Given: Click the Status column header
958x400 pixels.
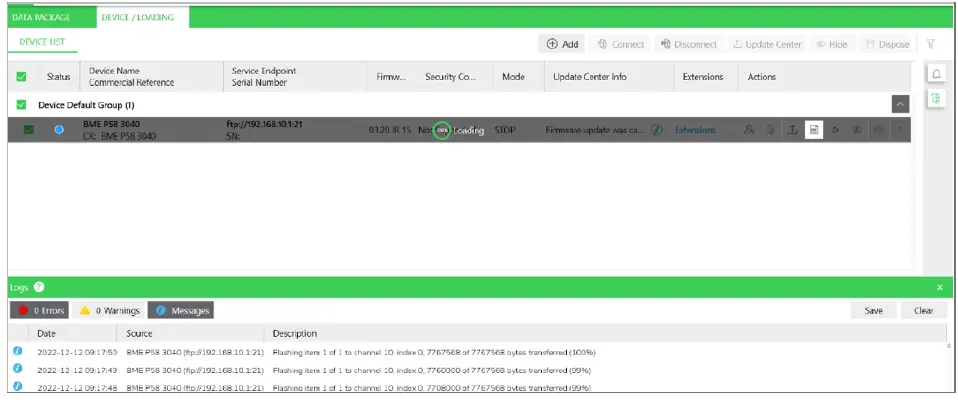Looking at the screenshot, I should [x=59, y=76].
